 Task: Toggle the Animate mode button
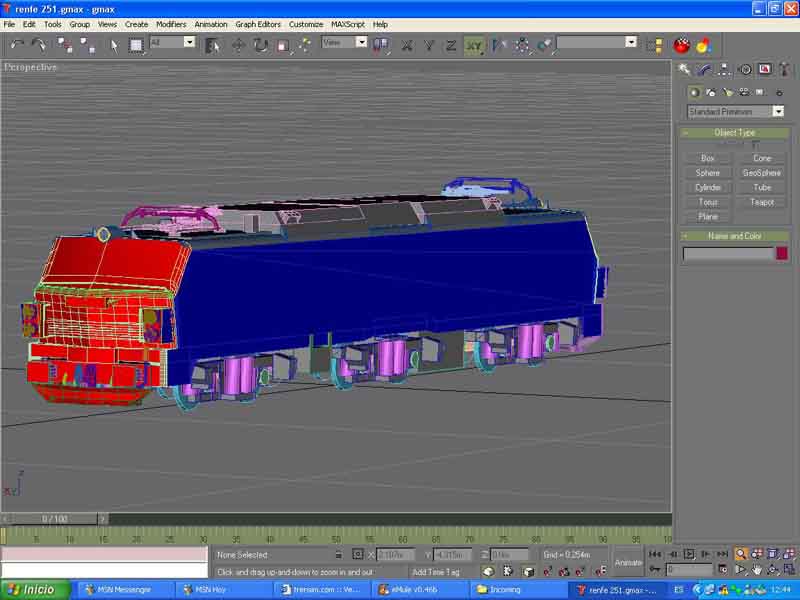[x=628, y=562]
